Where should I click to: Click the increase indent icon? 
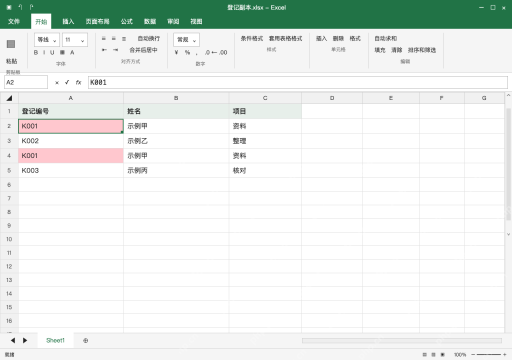115,50
